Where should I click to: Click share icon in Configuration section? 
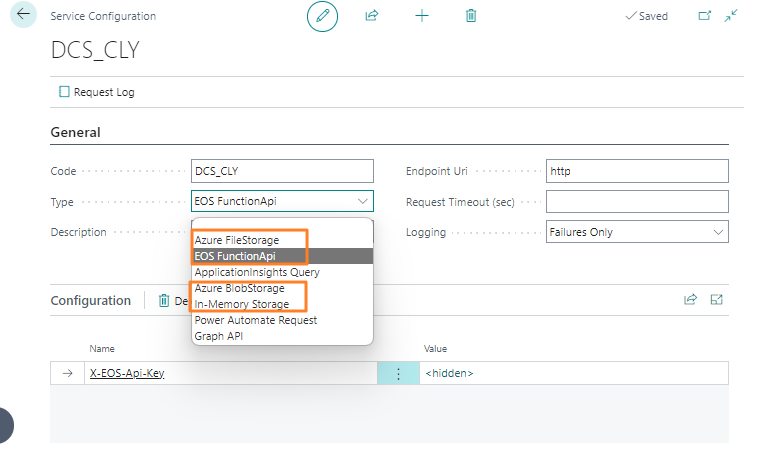coord(690,299)
